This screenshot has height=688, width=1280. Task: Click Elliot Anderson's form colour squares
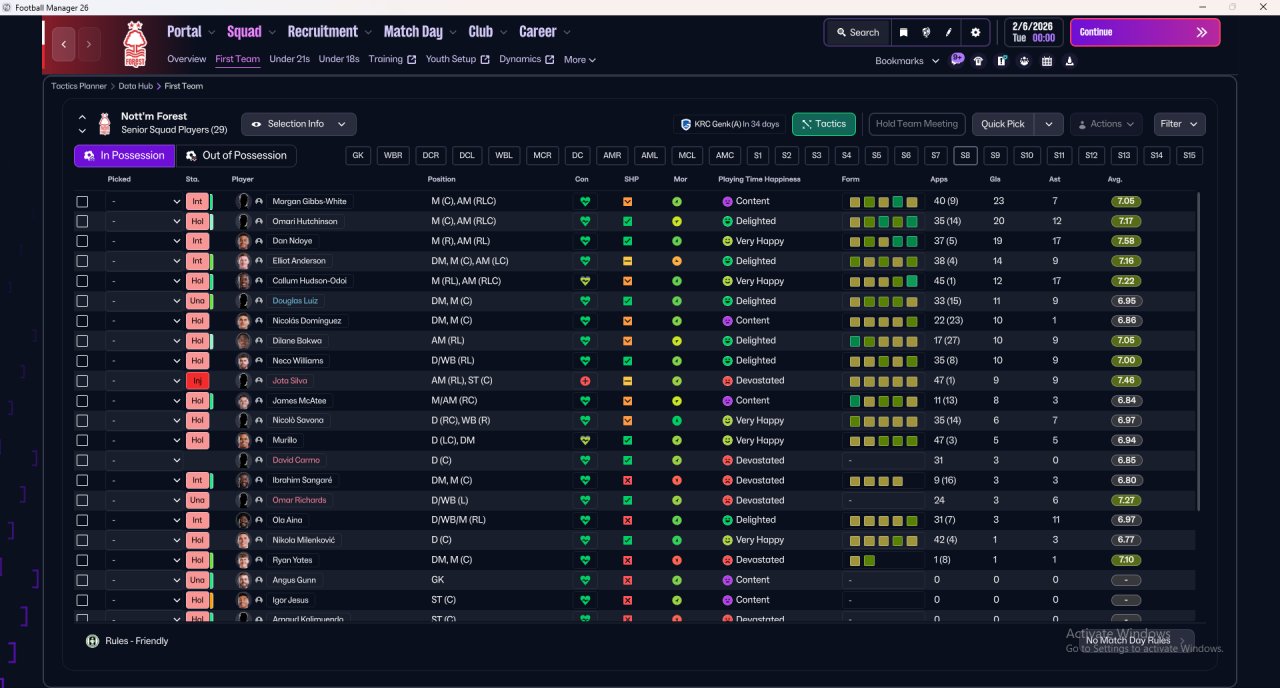click(883, 261)
